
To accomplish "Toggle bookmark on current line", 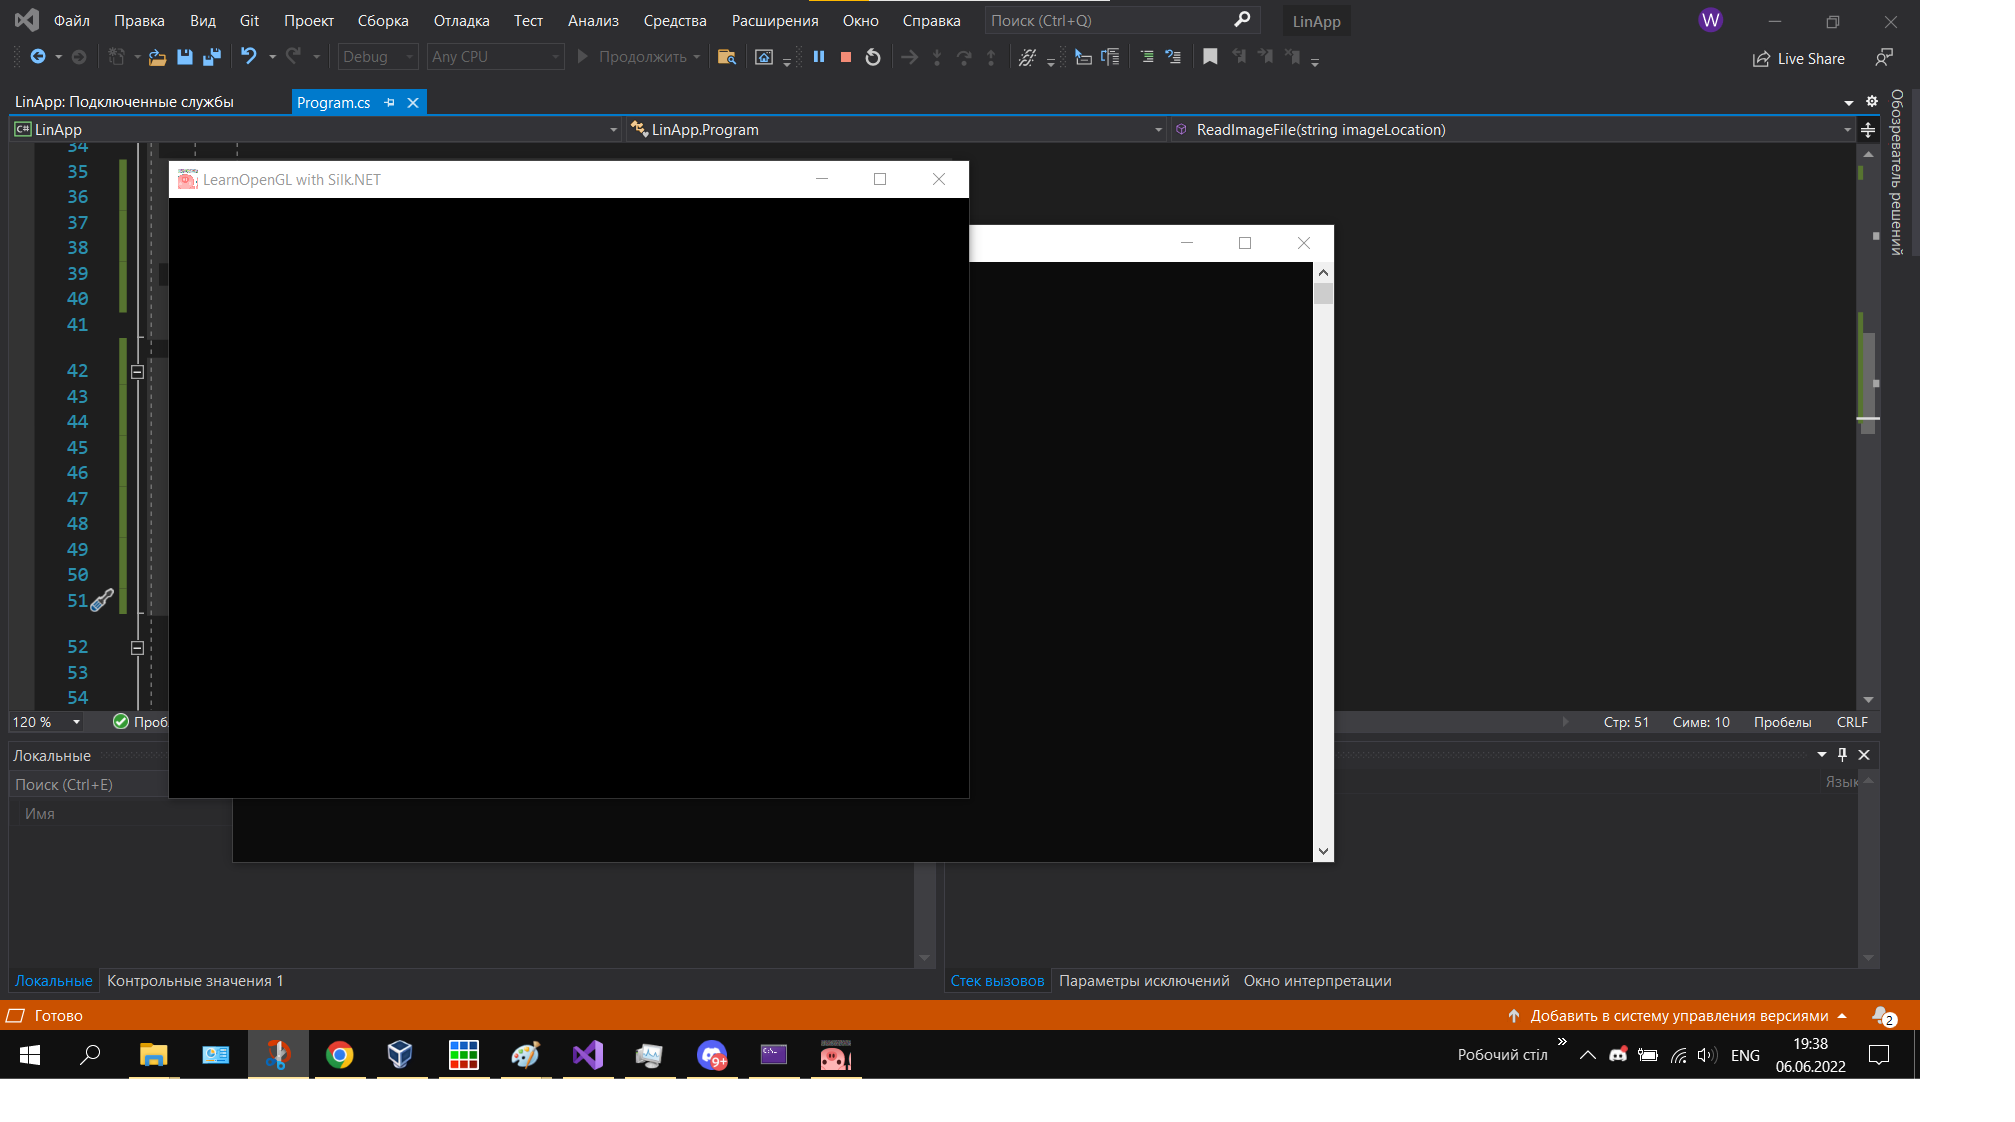I will point(1210,57).
